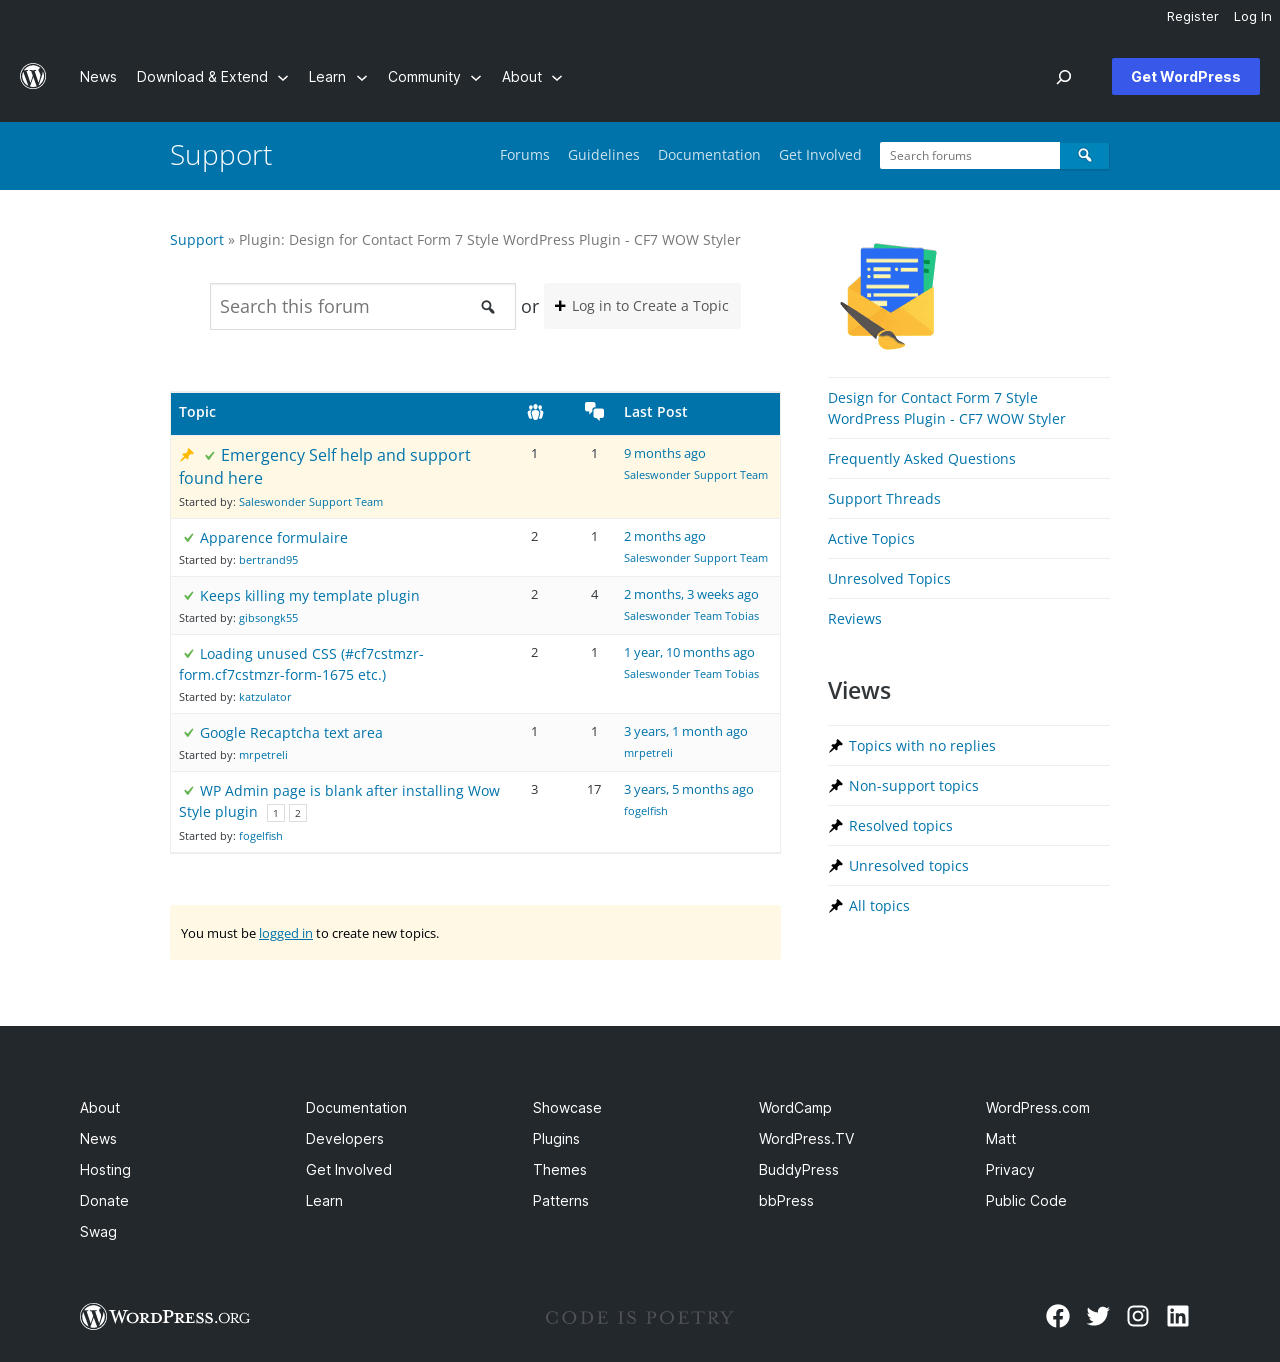This screenshot has height=1362, width=1280.
Task: Expand the Learn menu
Action: [x=338, y=77]
